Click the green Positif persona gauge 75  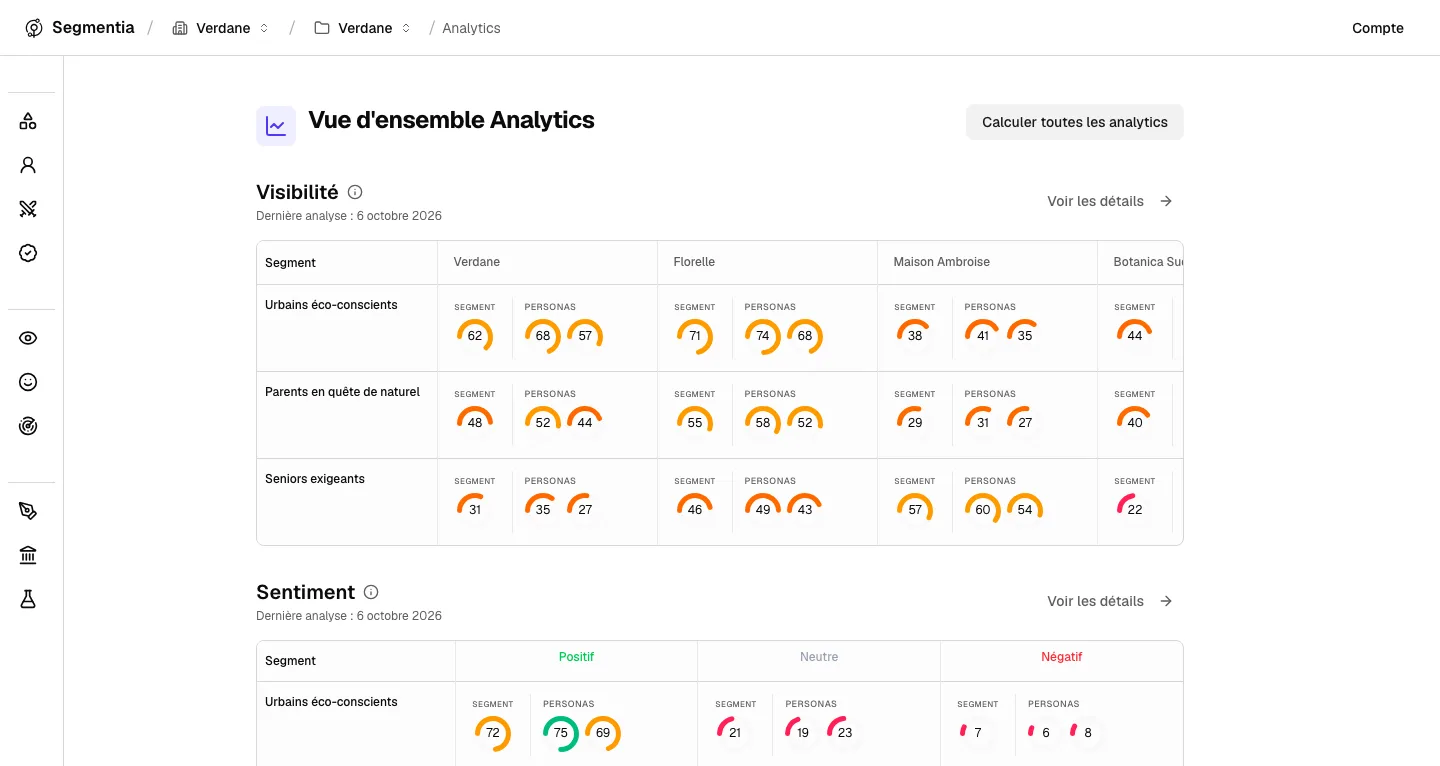[x=561, y=733]
